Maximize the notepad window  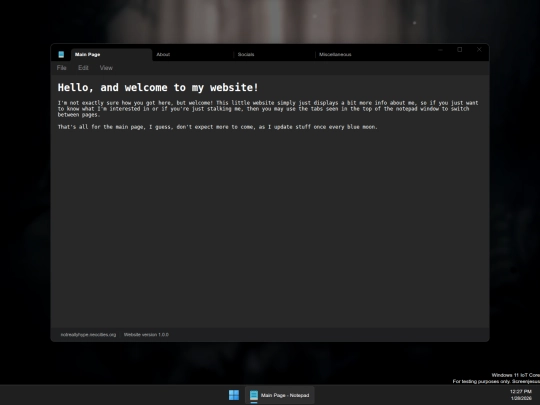[459, 50]
